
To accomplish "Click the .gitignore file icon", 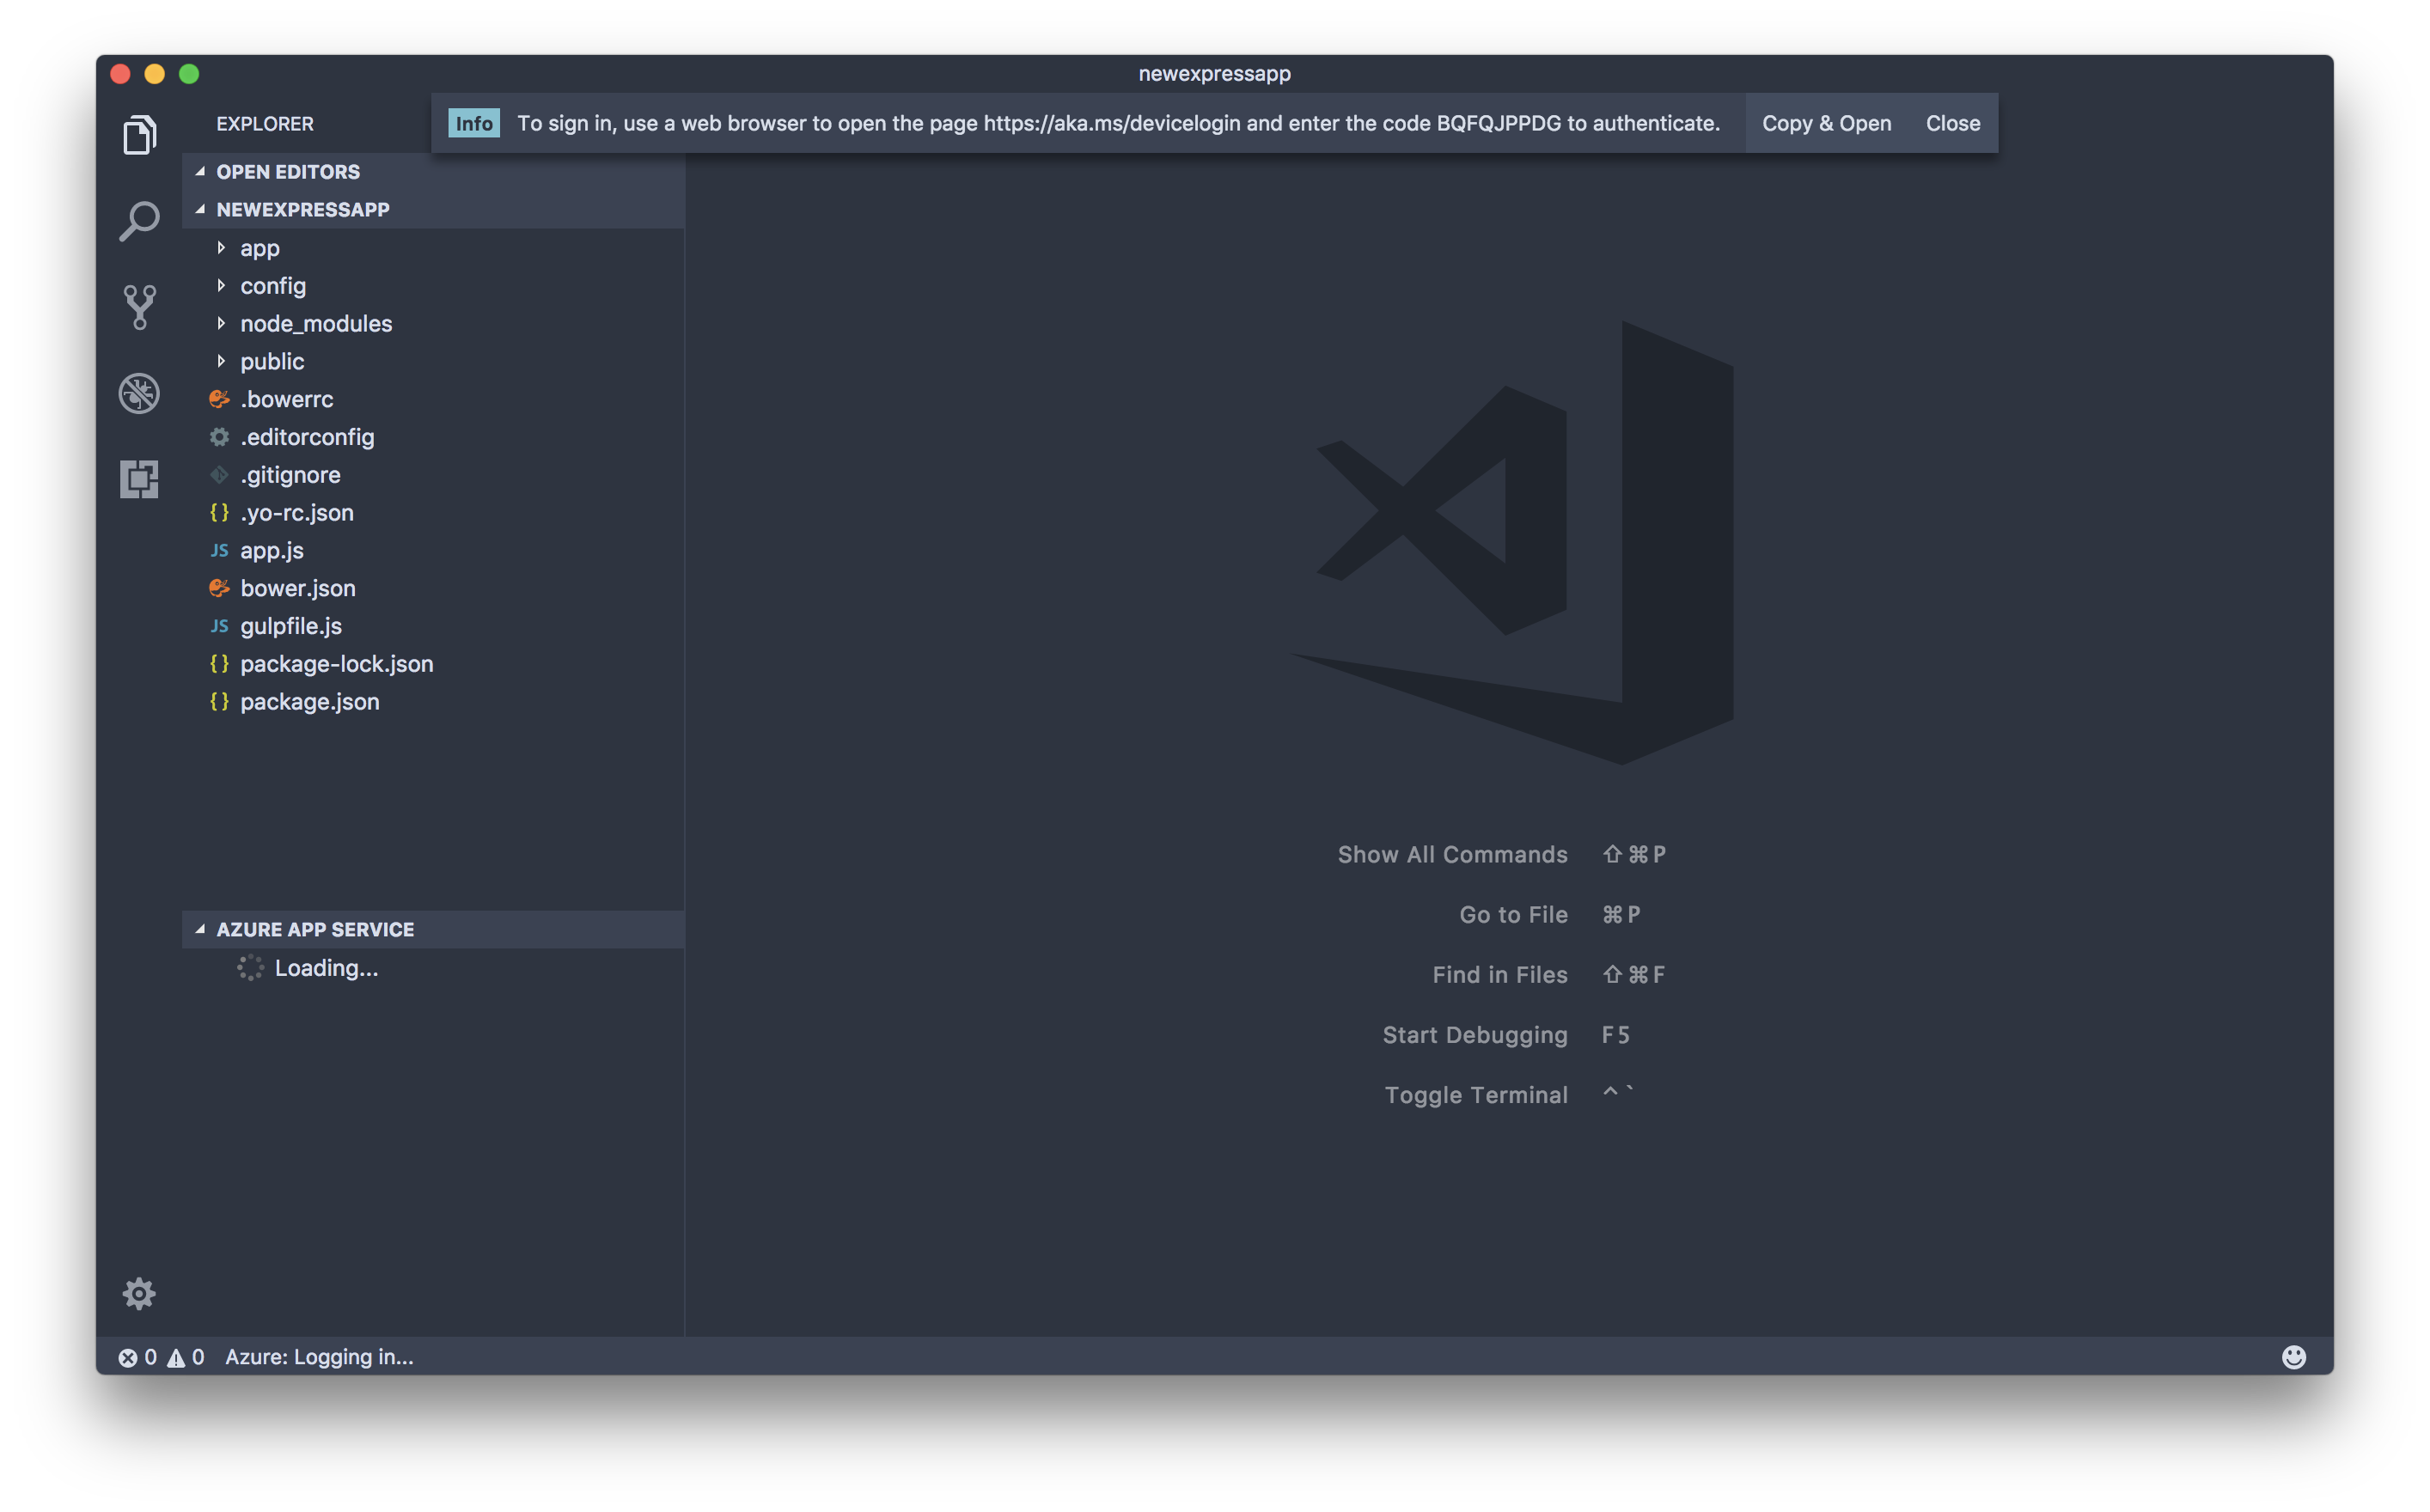I will (x=219, y=475).
